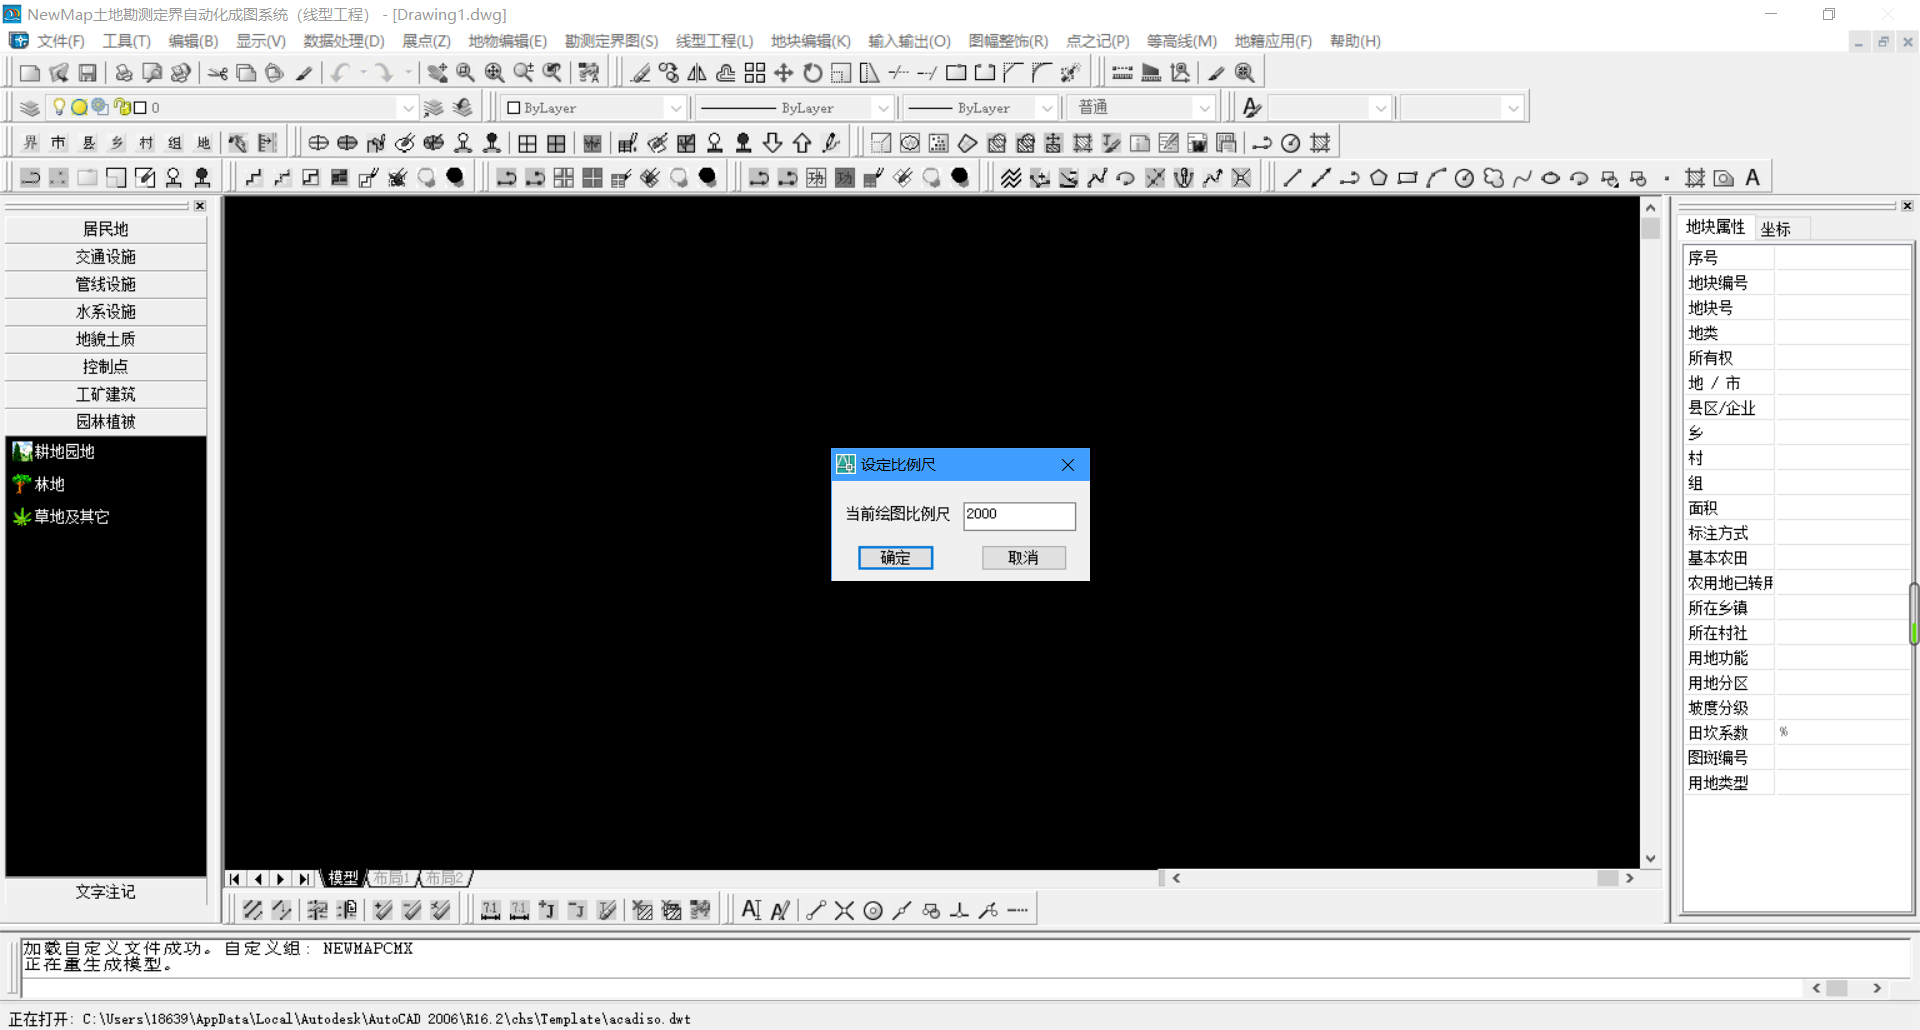
Task: Toggle intersection snap X icon
Action: click(845, 910)
